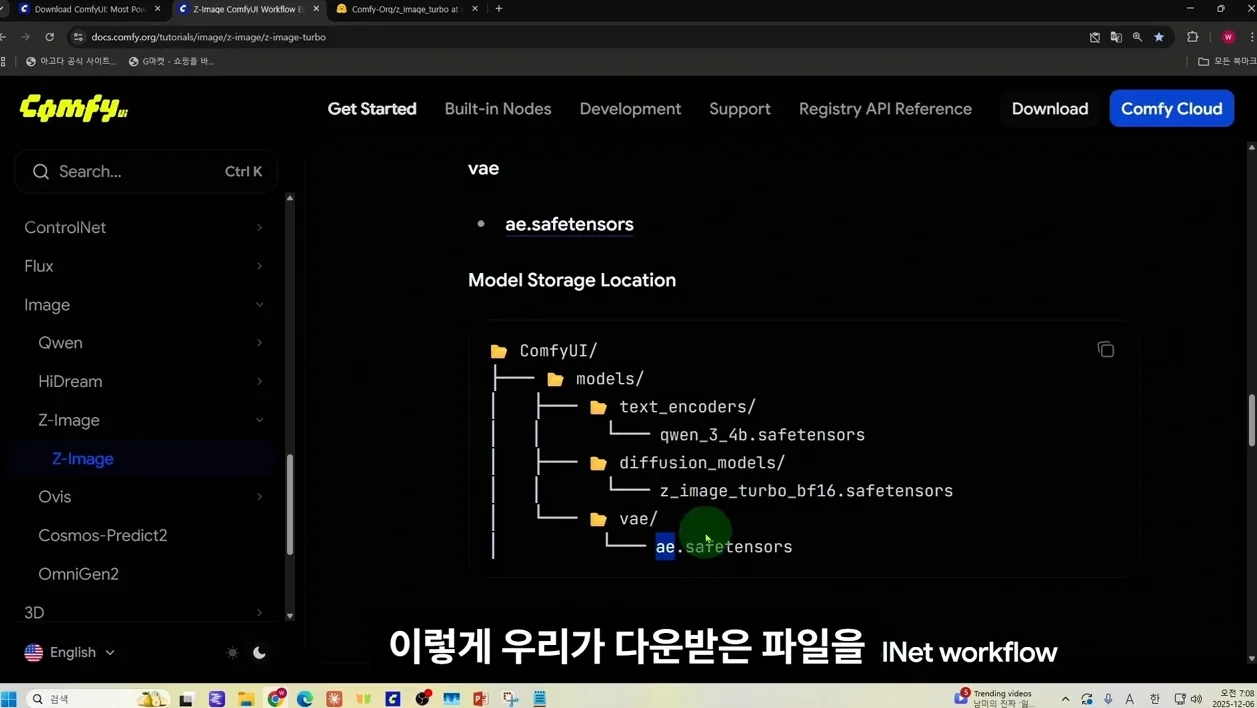The image size is (1257, 708).
Task: Expand the ControlNet sidebar section
Action: [x=146, y=227]
